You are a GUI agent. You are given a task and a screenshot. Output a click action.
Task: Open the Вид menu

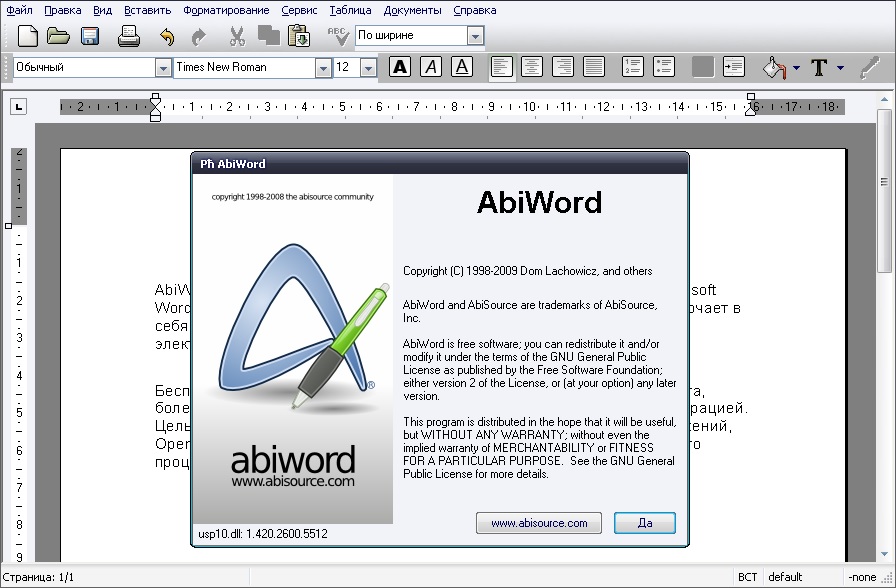[x=103, y=10]
